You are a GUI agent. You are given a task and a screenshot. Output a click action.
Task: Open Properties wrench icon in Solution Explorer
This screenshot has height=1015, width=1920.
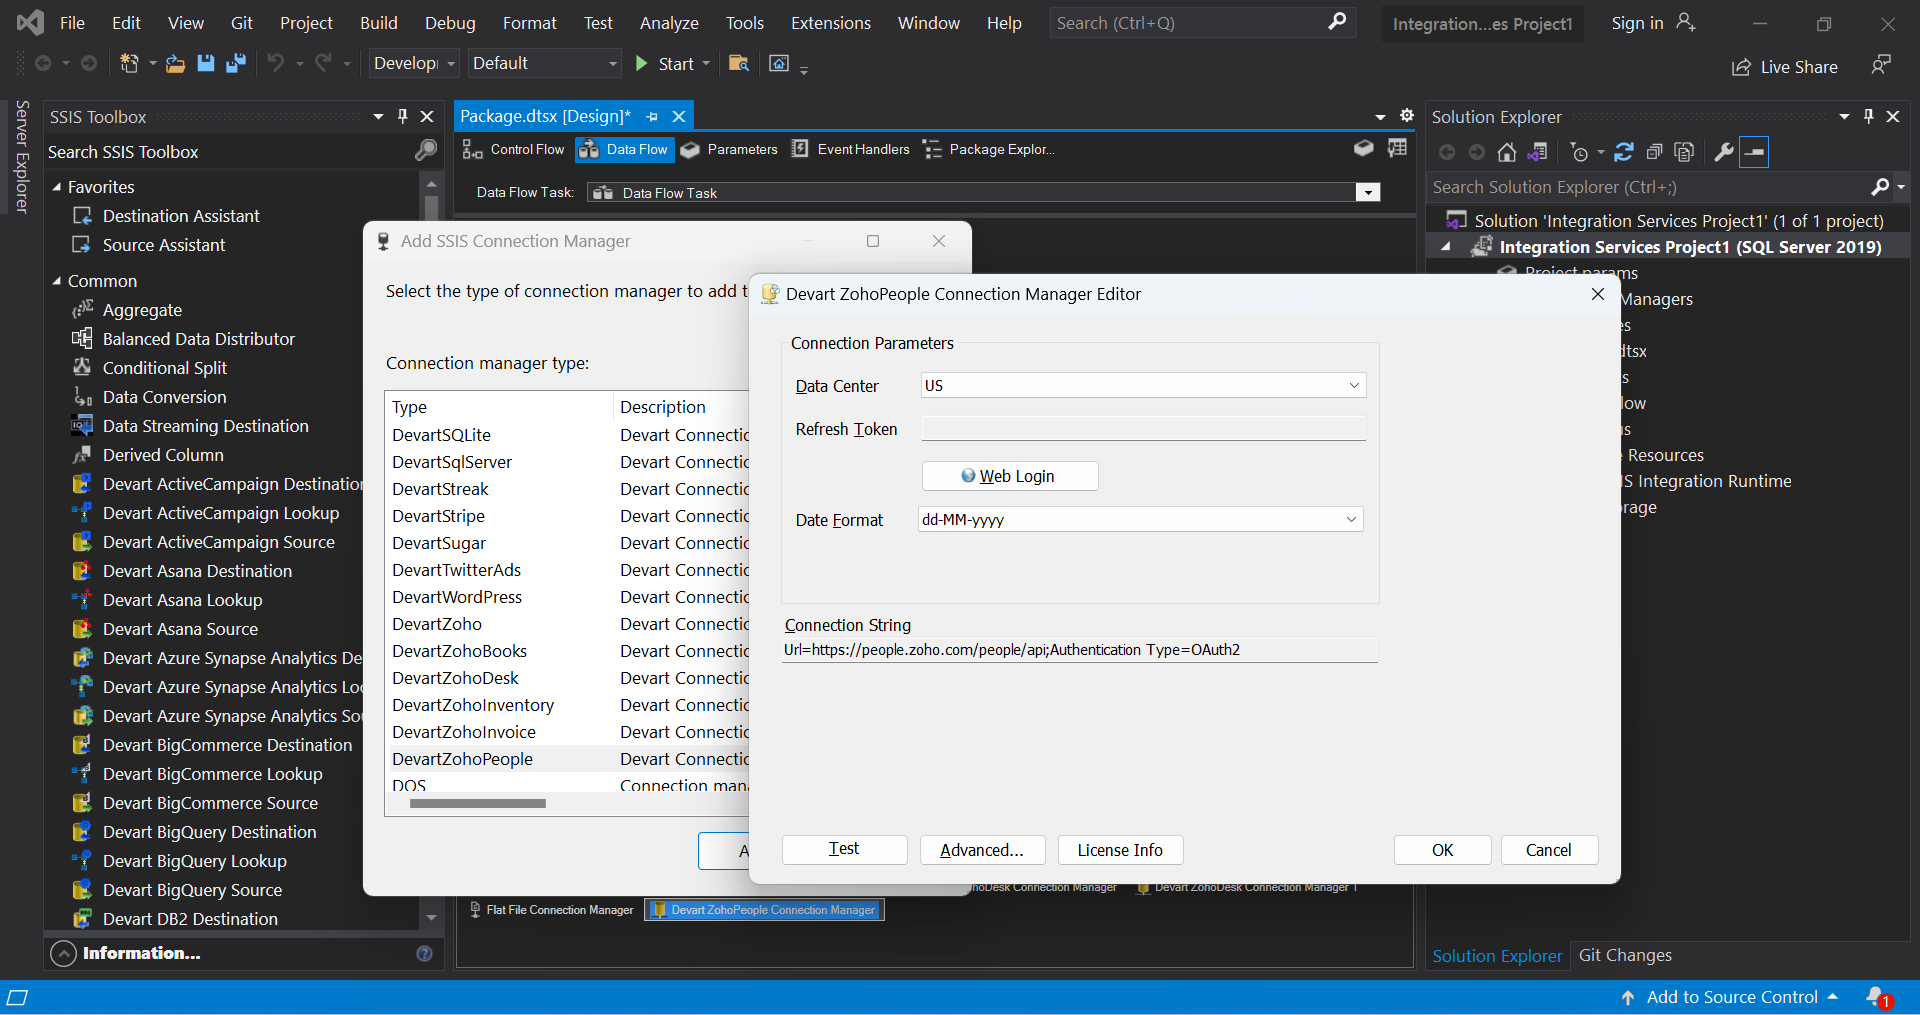(1724, 152)
